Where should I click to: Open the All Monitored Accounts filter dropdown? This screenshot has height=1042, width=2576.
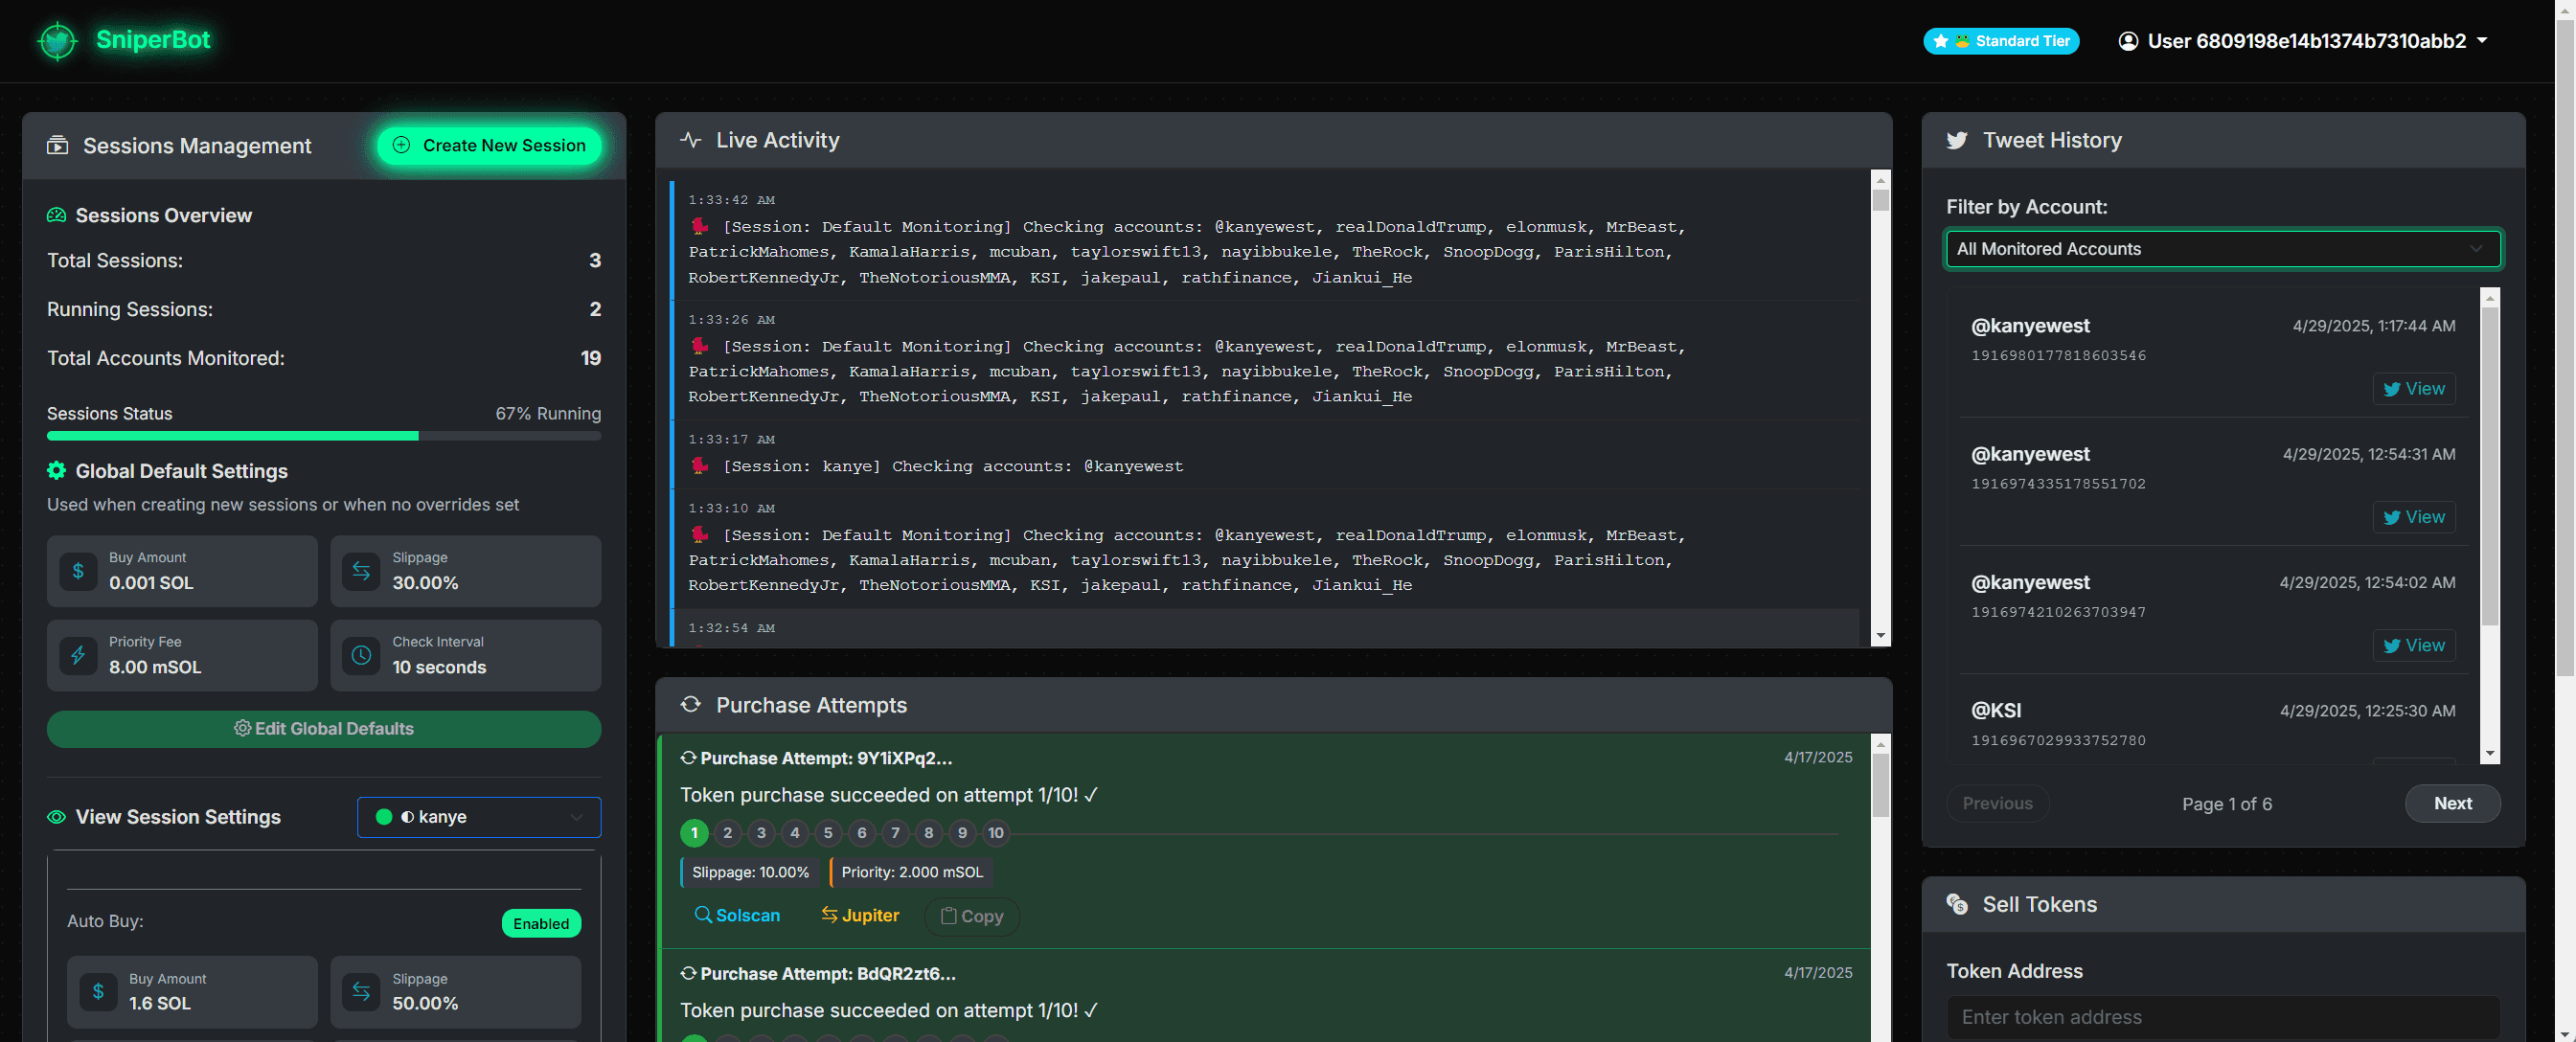[x=2222, y=249]
